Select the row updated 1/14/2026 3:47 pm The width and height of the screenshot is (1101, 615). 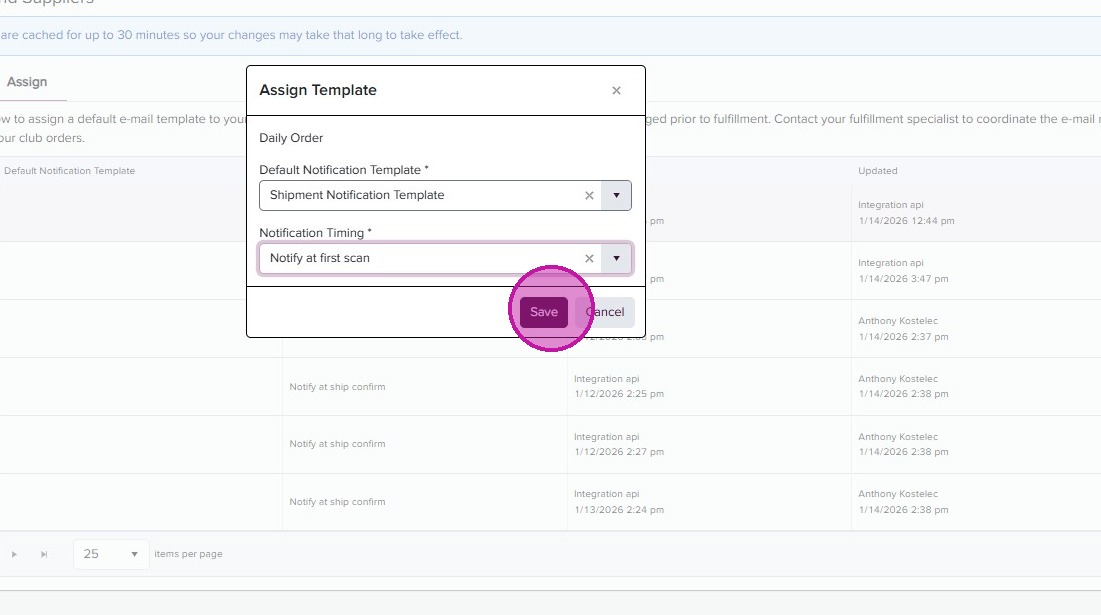[x=903, y=271]
